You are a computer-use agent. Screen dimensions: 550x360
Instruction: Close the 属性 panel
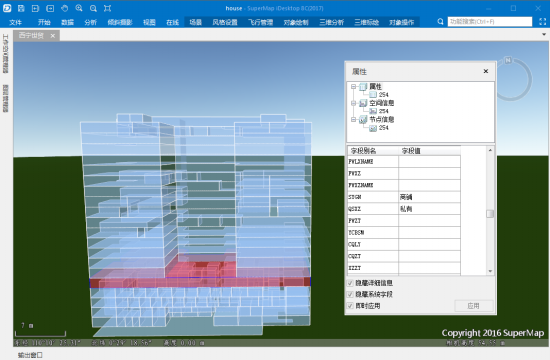[x=486, y=71]
